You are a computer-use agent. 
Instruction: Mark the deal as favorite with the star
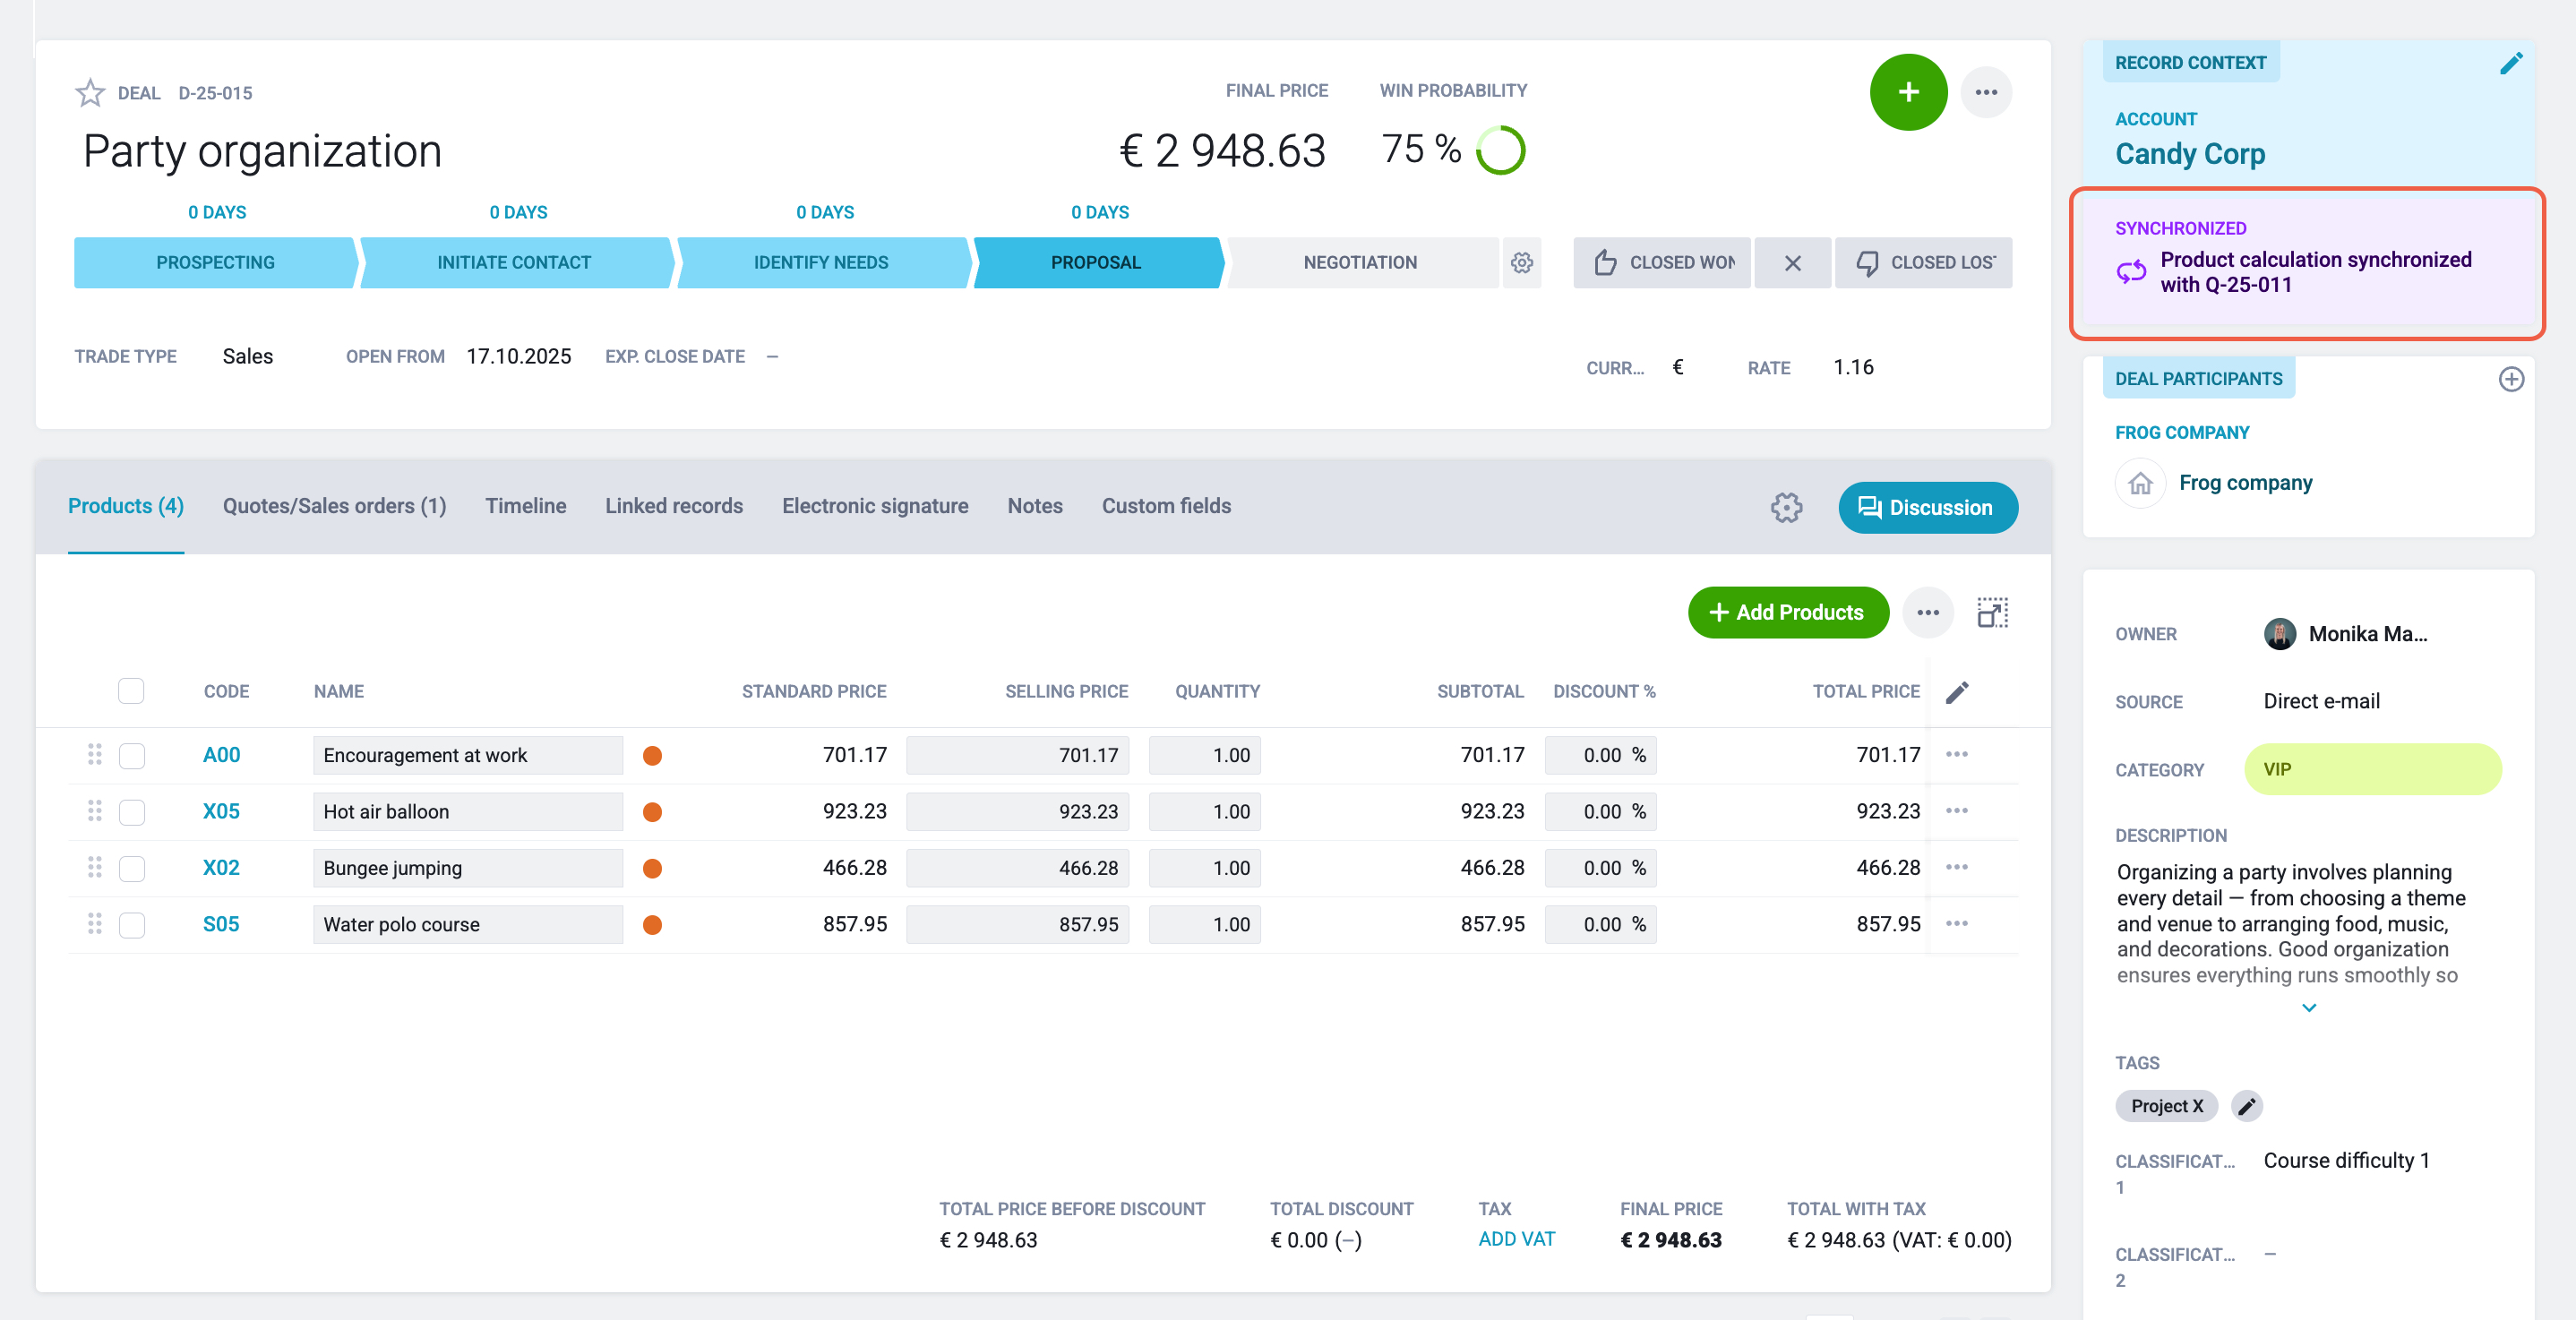pyautogui.click(x=90, y=93)
